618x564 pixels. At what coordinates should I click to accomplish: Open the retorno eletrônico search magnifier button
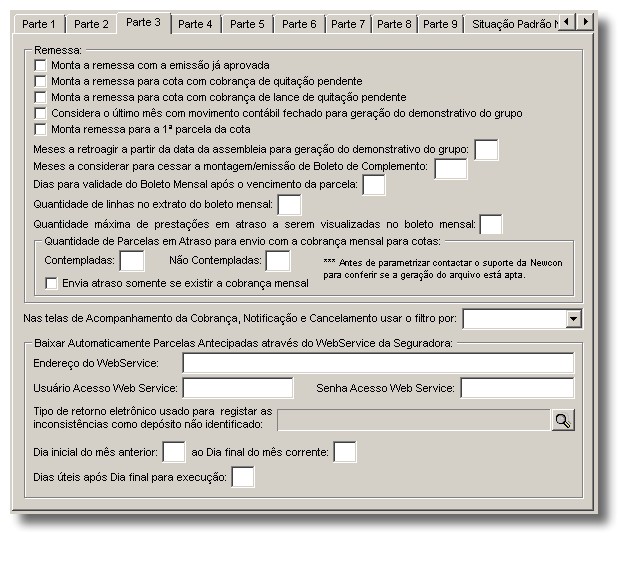click(x=563, y=420)
